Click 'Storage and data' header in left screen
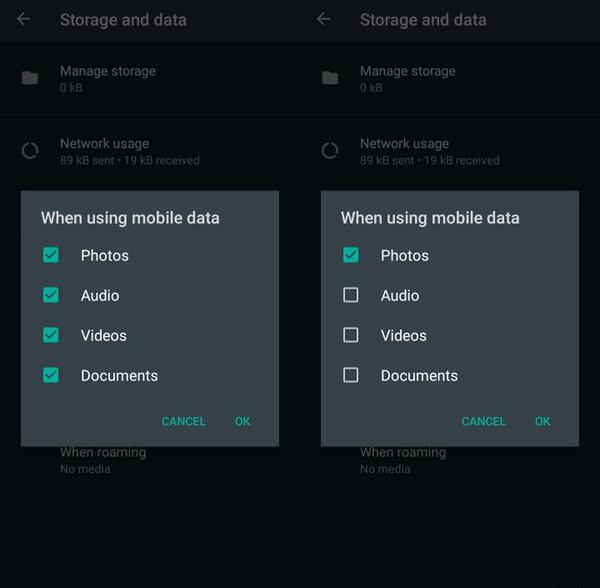The image size is (600, 588). (123, 20)
